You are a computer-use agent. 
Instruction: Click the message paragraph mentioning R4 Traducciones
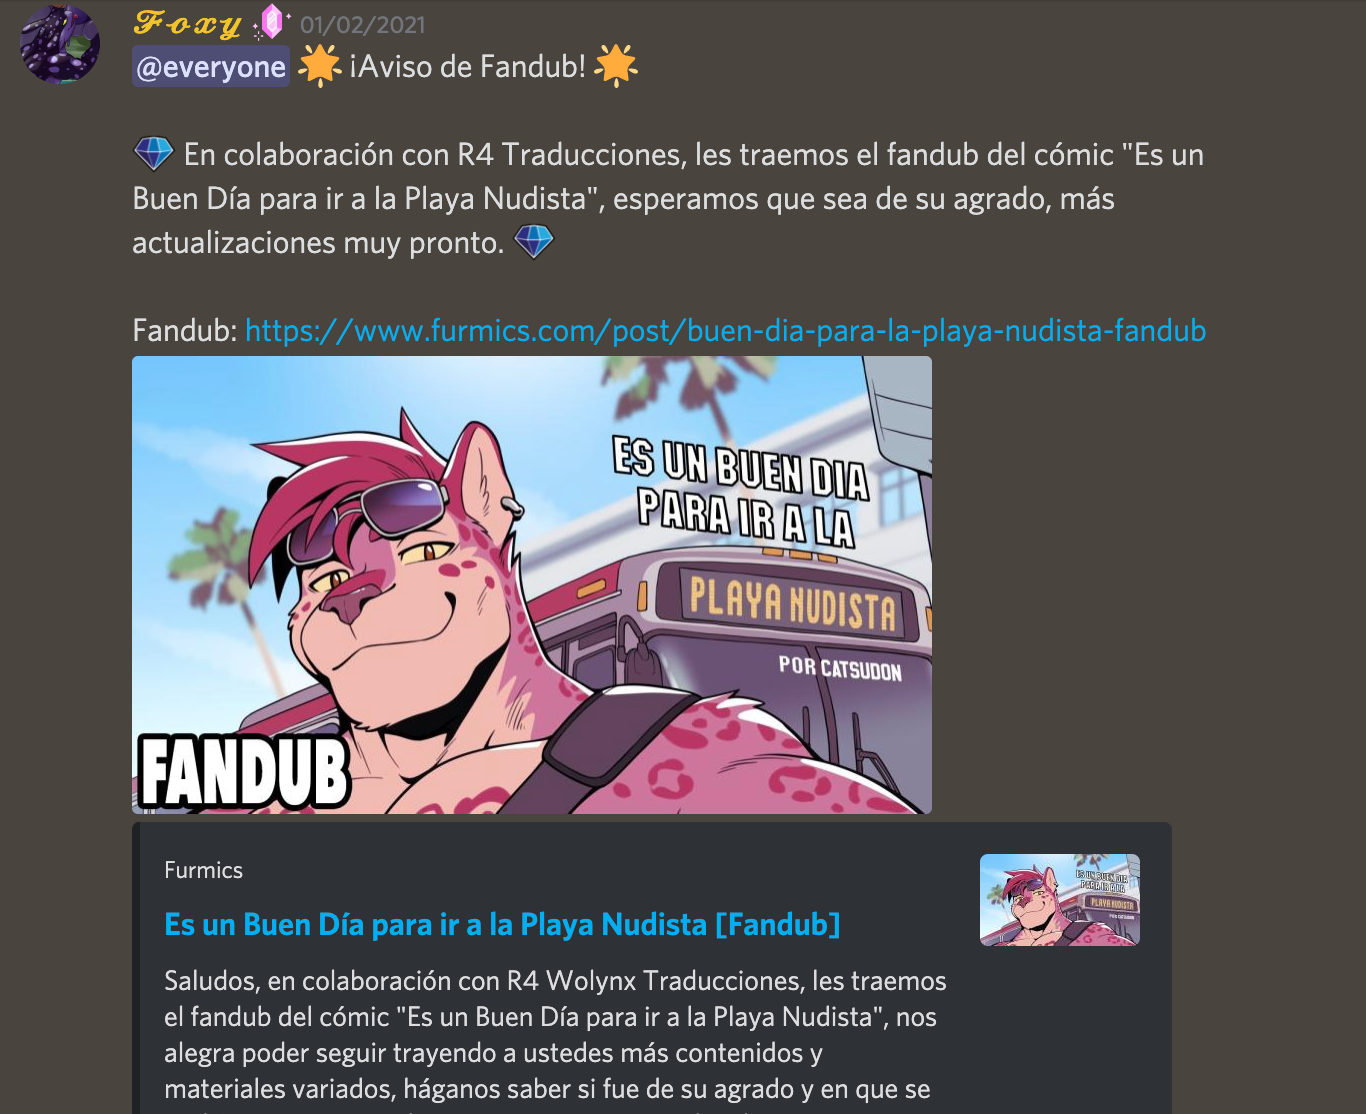coord(668,198)
